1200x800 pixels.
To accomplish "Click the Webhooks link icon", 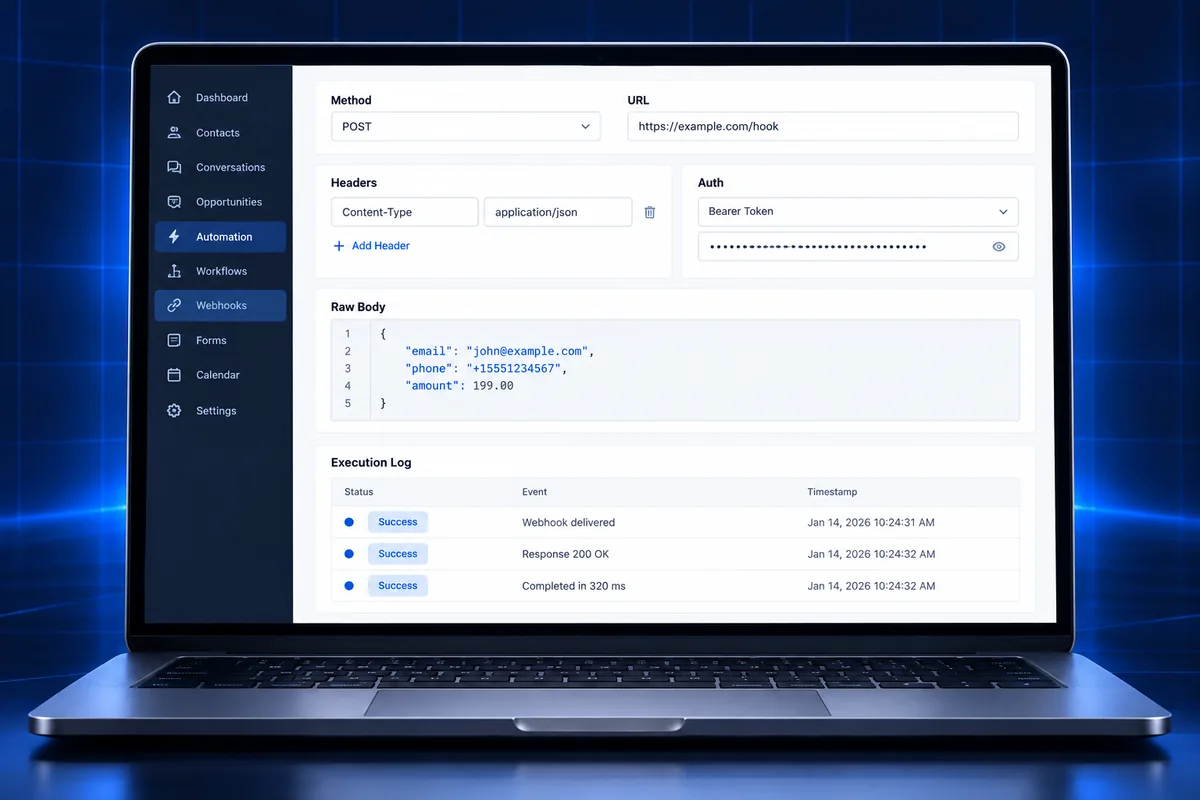I will coord(174,305).
